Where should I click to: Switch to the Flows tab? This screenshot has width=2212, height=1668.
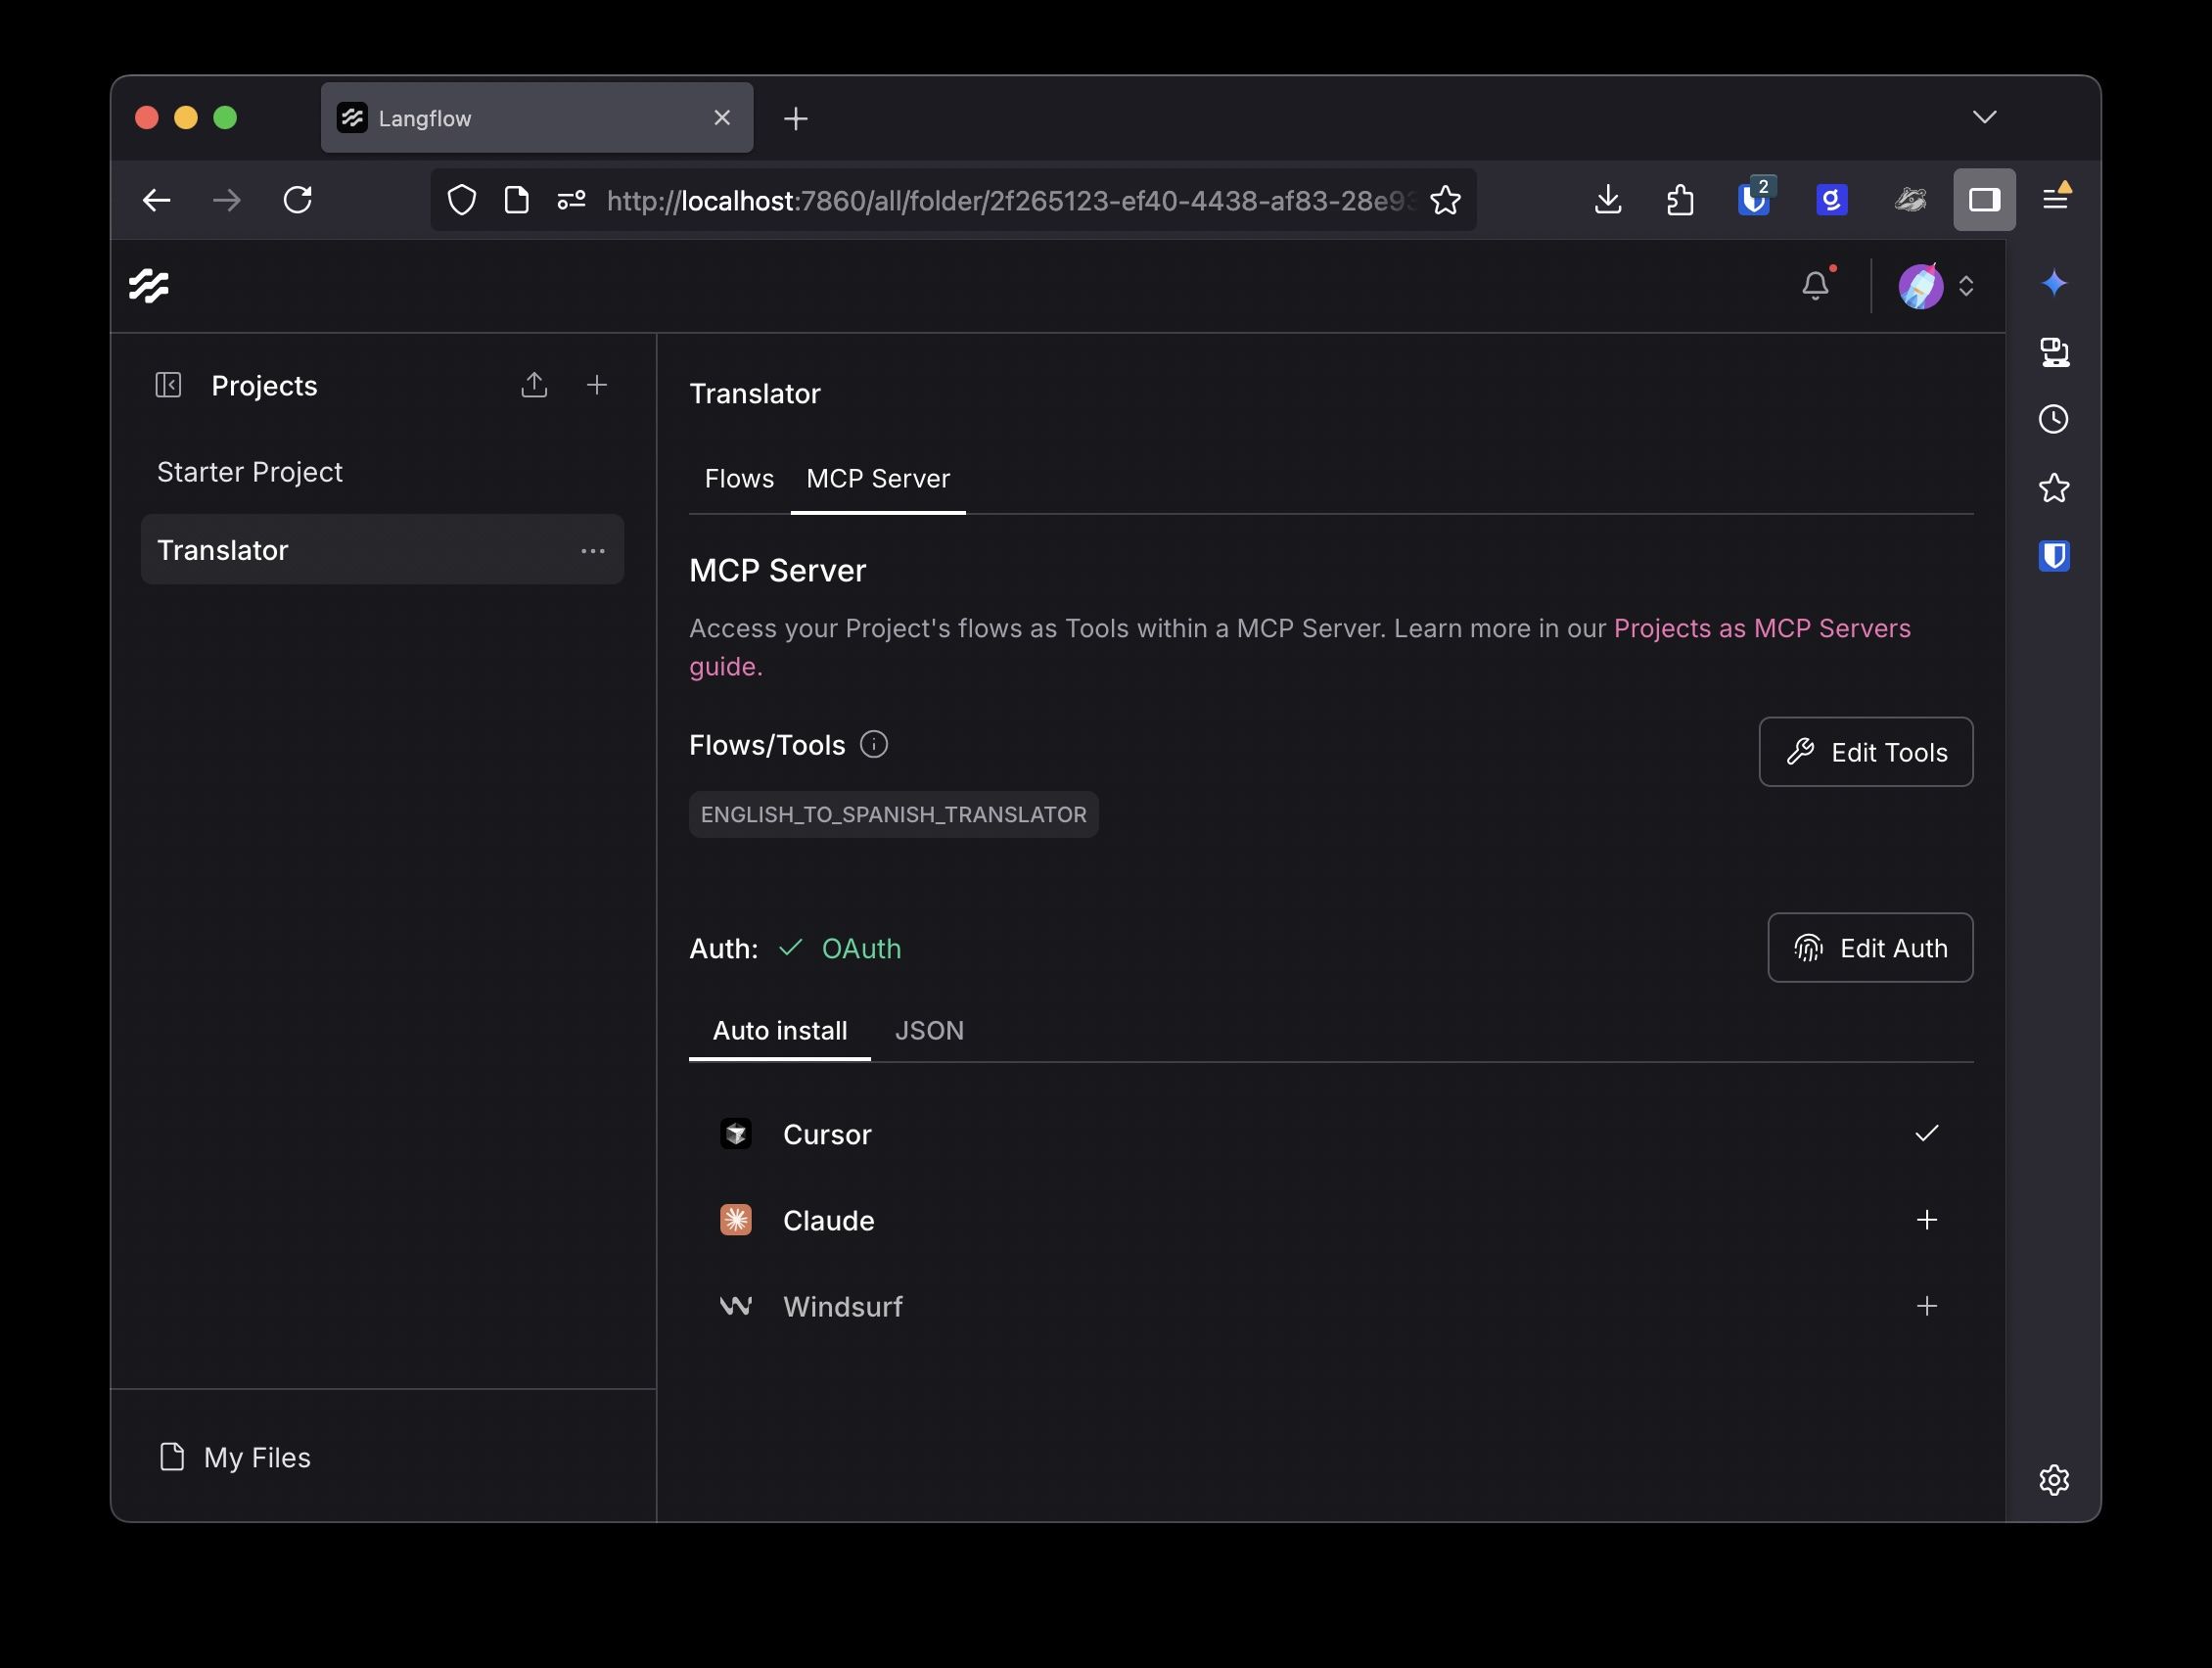pos(739,479)
